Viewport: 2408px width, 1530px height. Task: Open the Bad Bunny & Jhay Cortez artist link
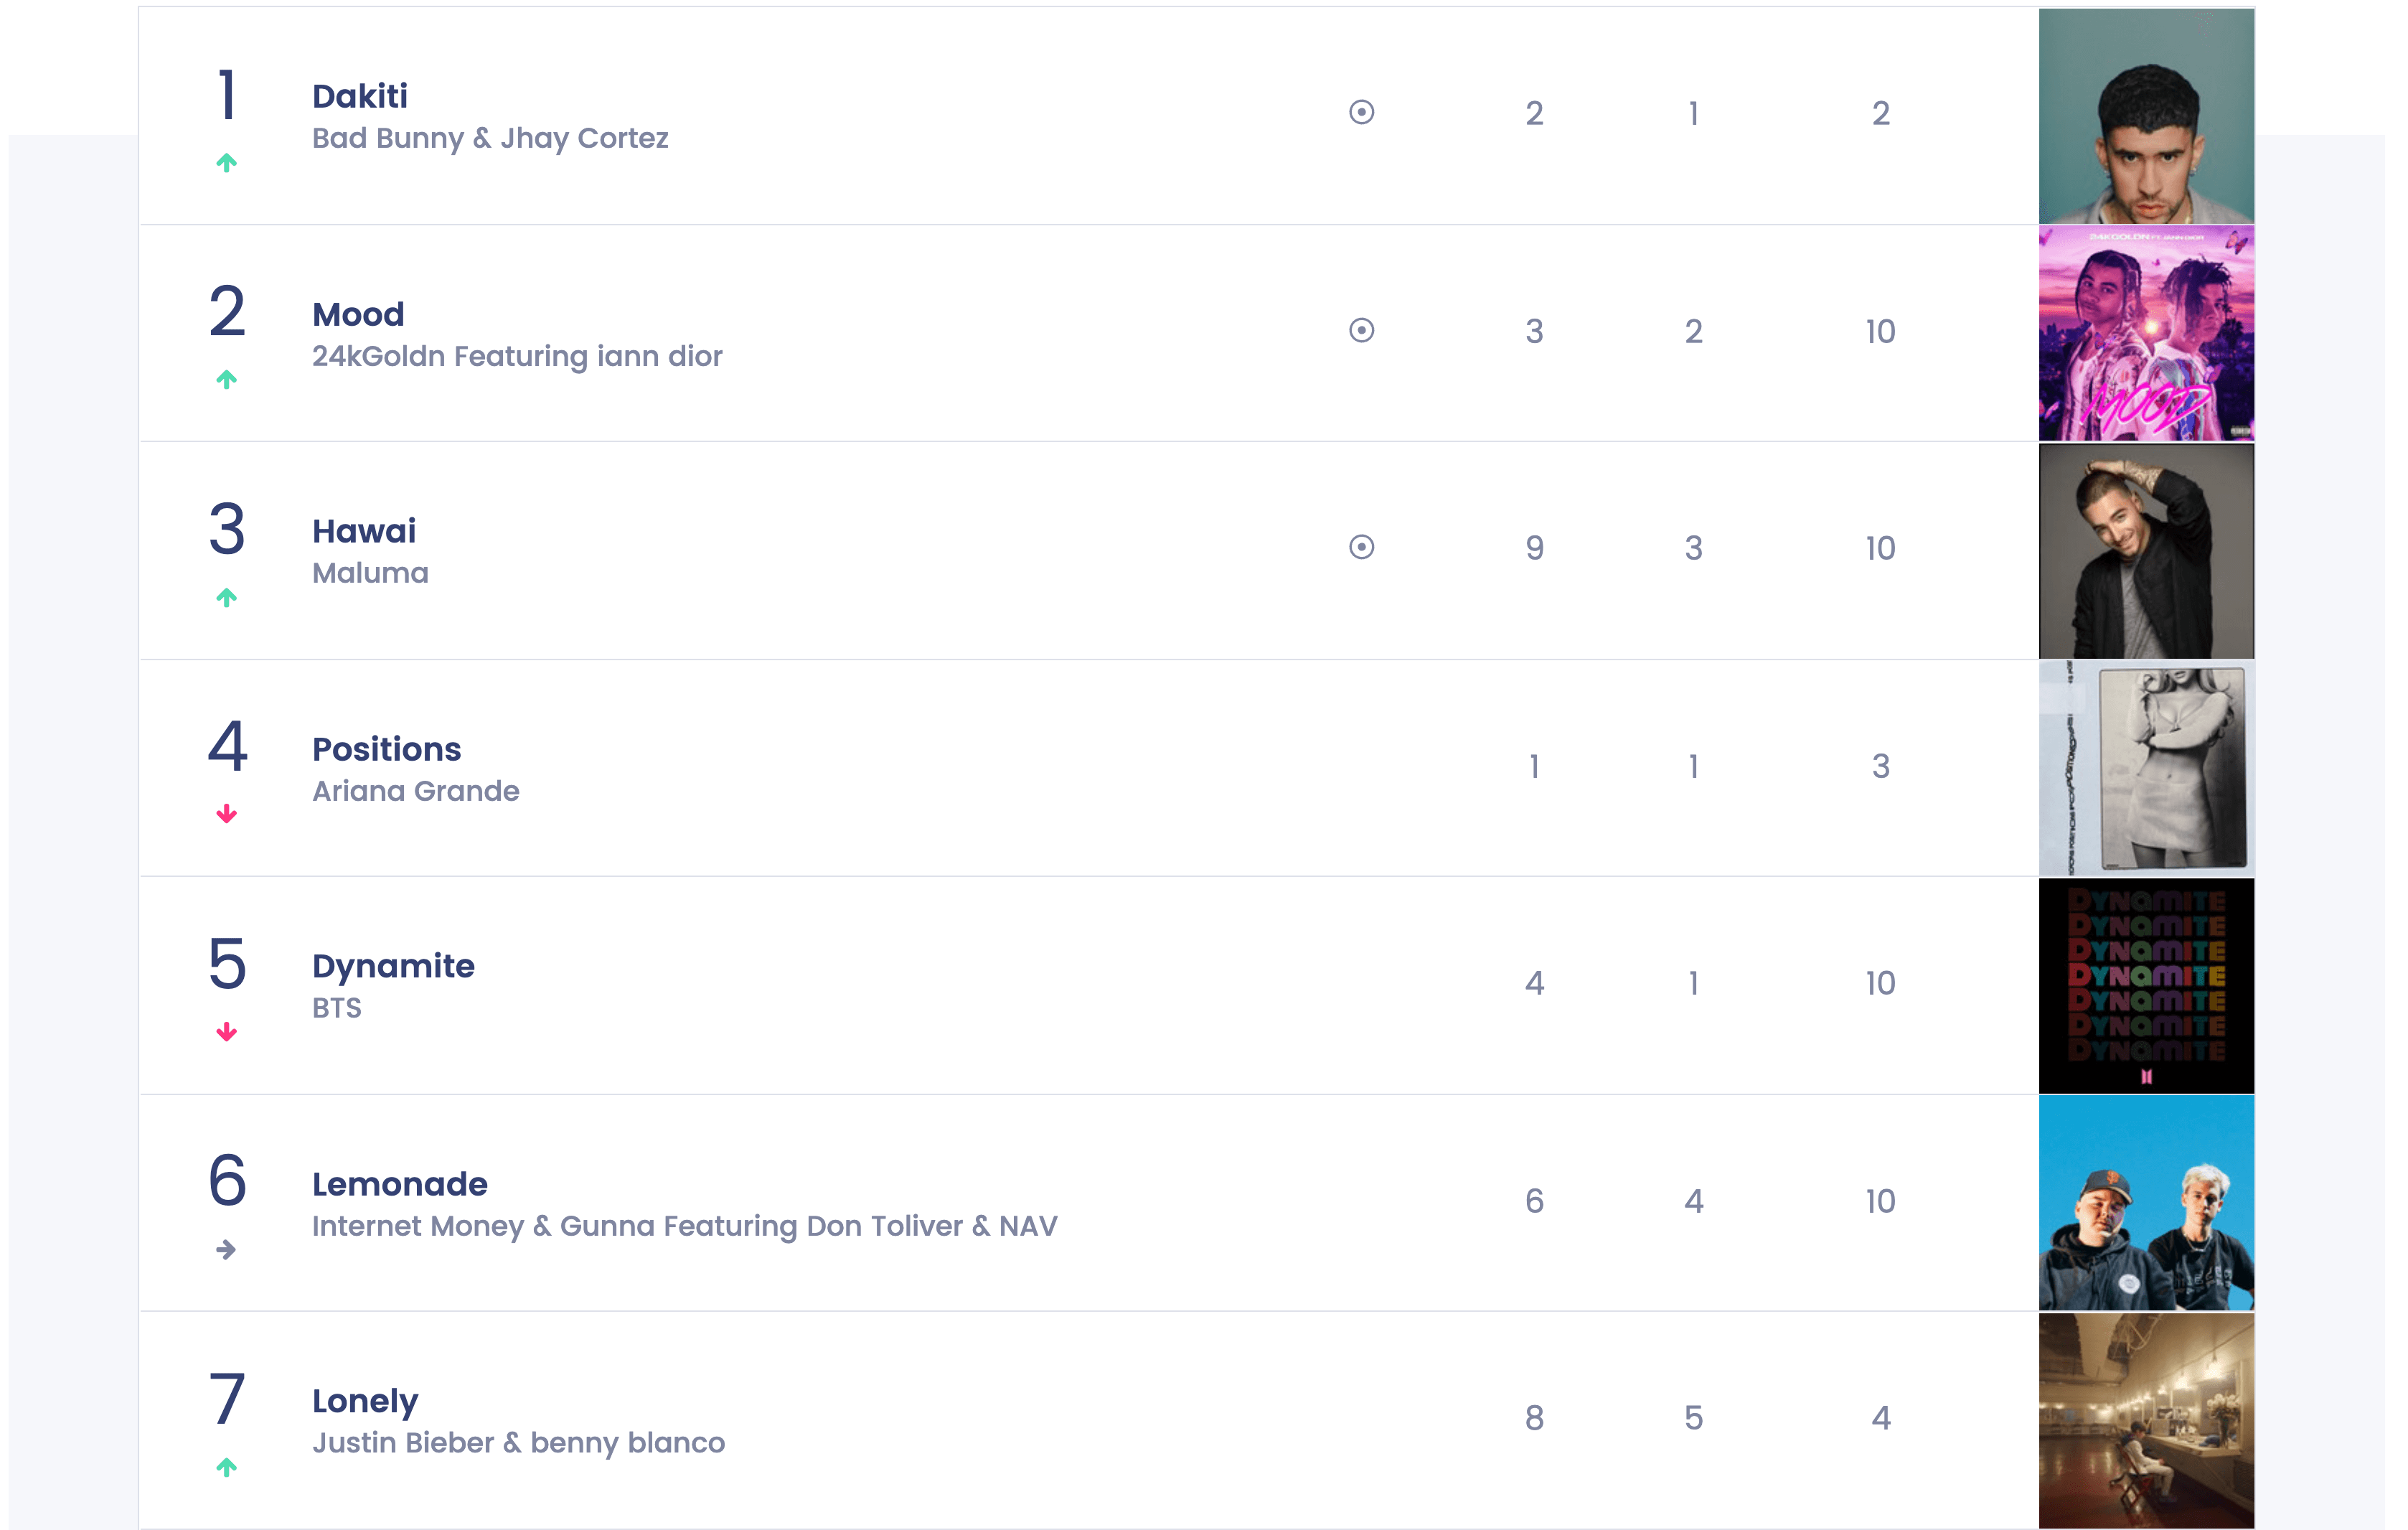click(490, 138)
